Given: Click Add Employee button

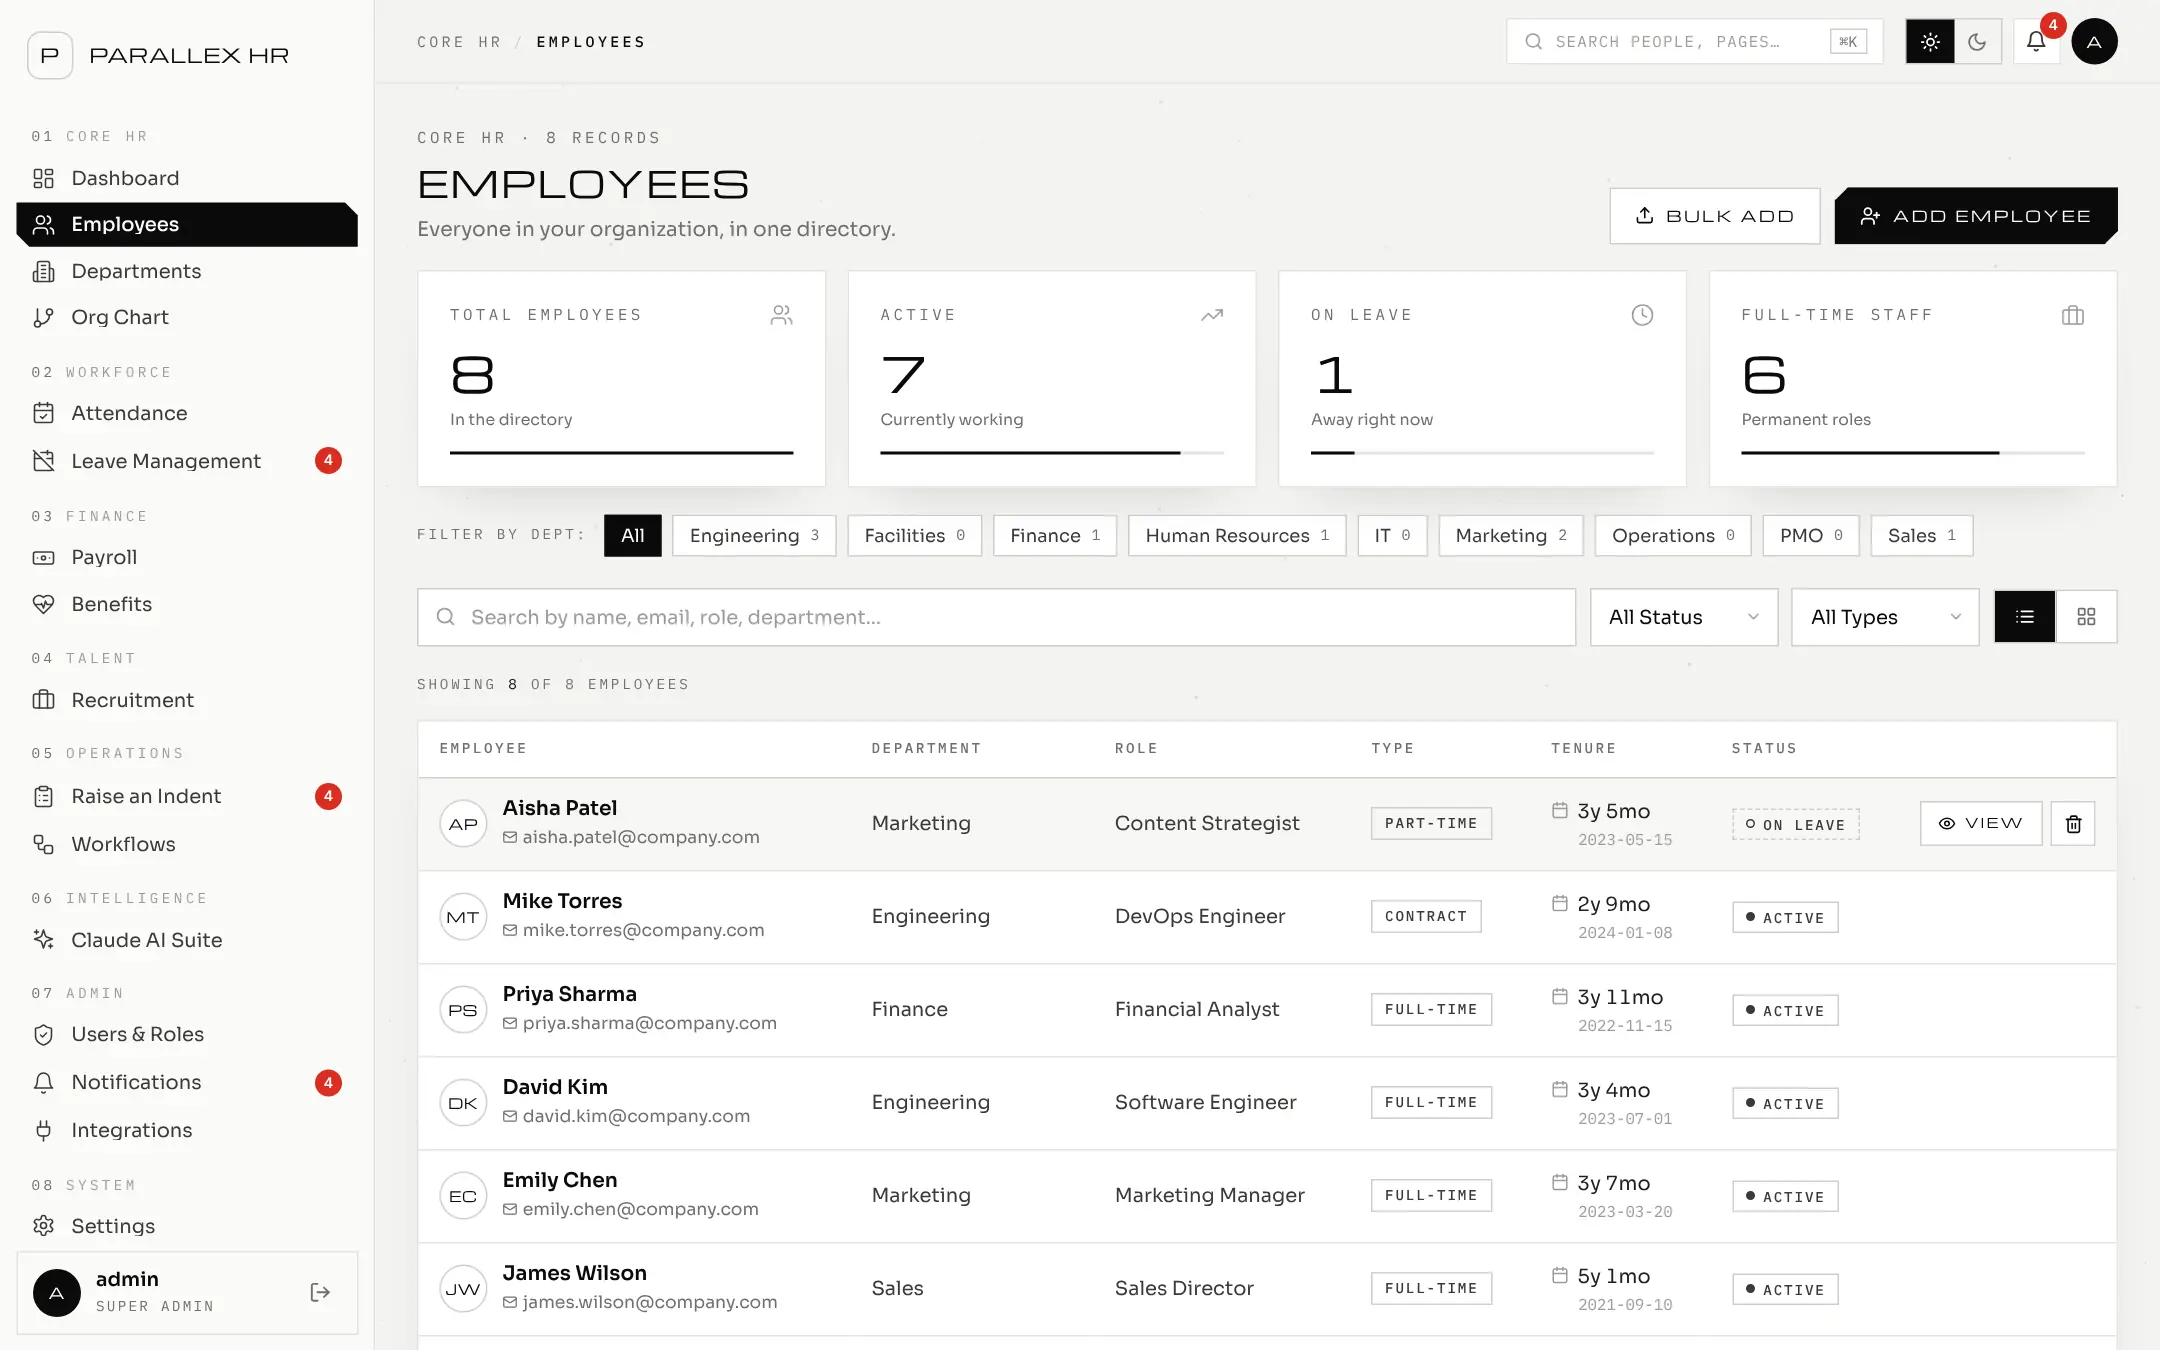Looking at the screenshot, I should tap(1975, 216).
